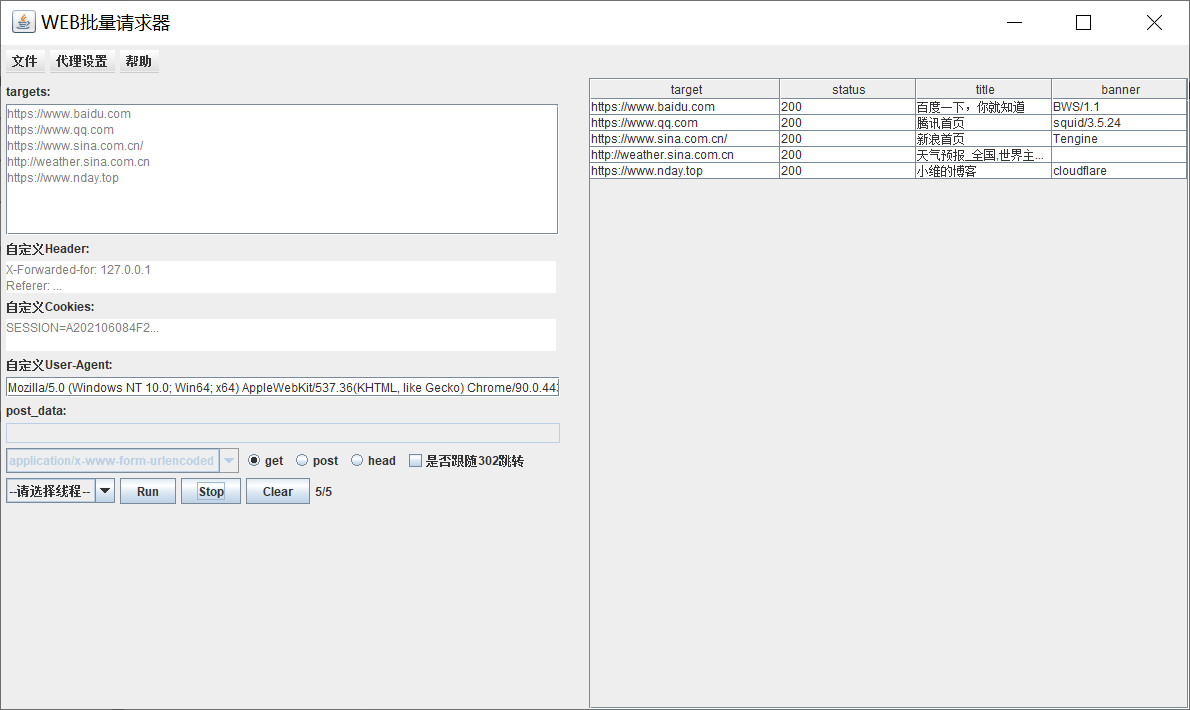Sort by the title column header
Viewport: 1190px width, 710px height.
click(x=984, y=89)
